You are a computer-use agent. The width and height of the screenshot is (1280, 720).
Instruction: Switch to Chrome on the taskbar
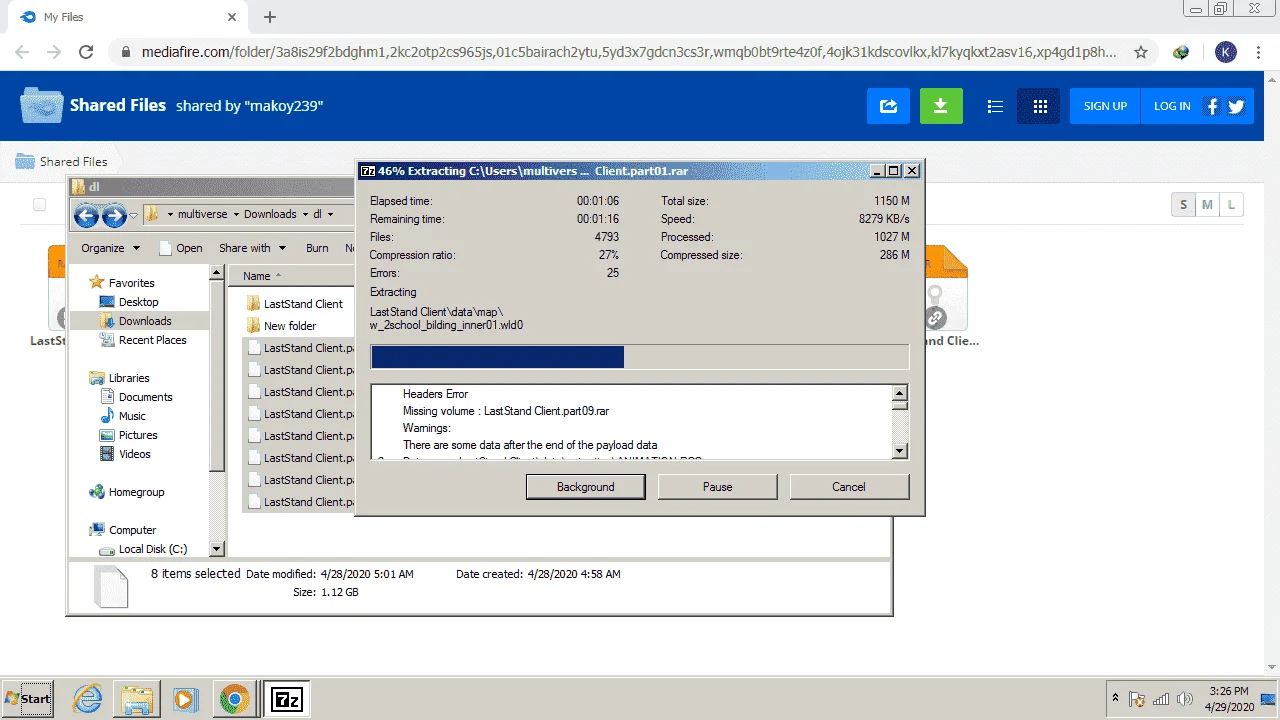(234, 699)
